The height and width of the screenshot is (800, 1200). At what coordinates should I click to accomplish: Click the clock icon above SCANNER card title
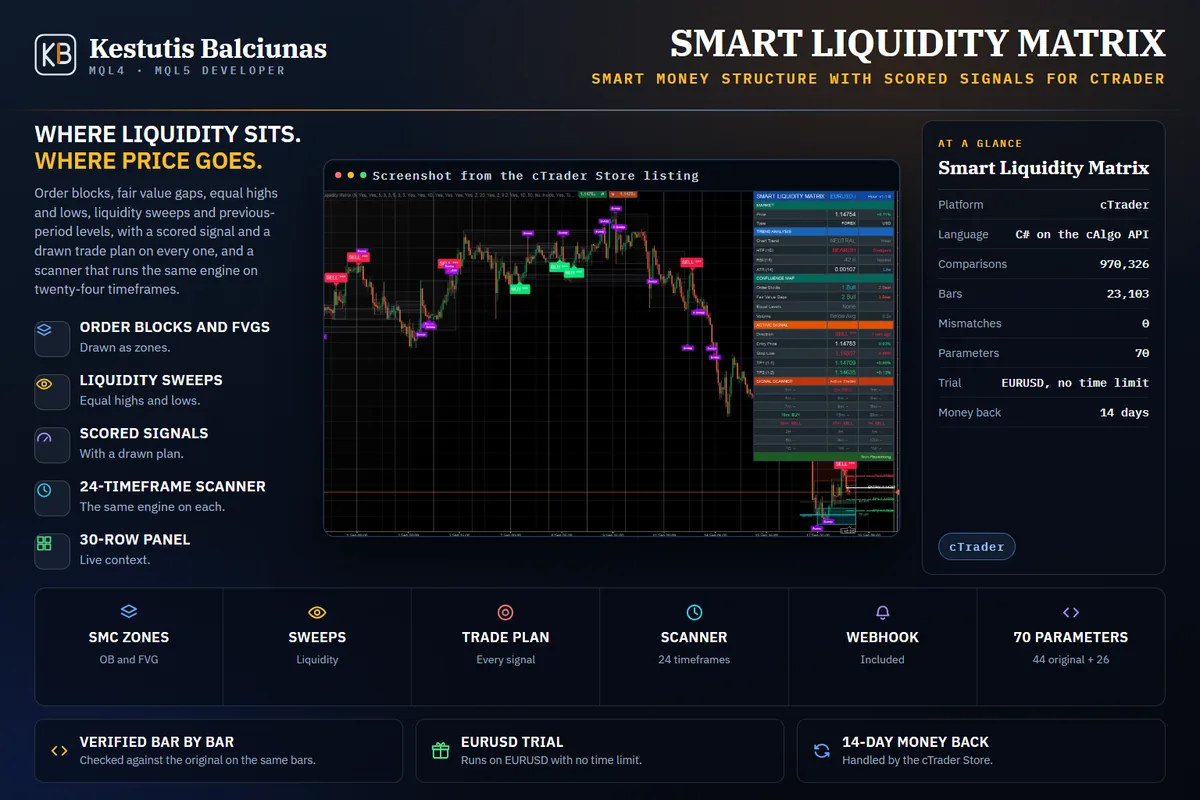tap(694, 612)
